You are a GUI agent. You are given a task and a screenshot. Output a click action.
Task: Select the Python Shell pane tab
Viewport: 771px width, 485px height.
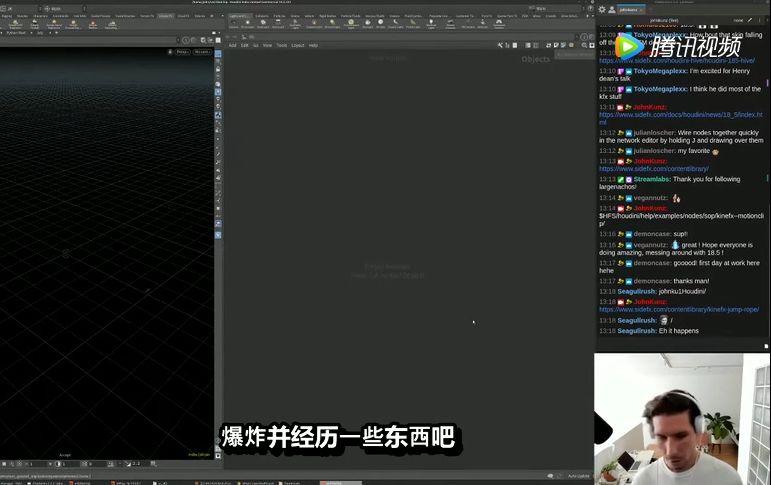16,32
